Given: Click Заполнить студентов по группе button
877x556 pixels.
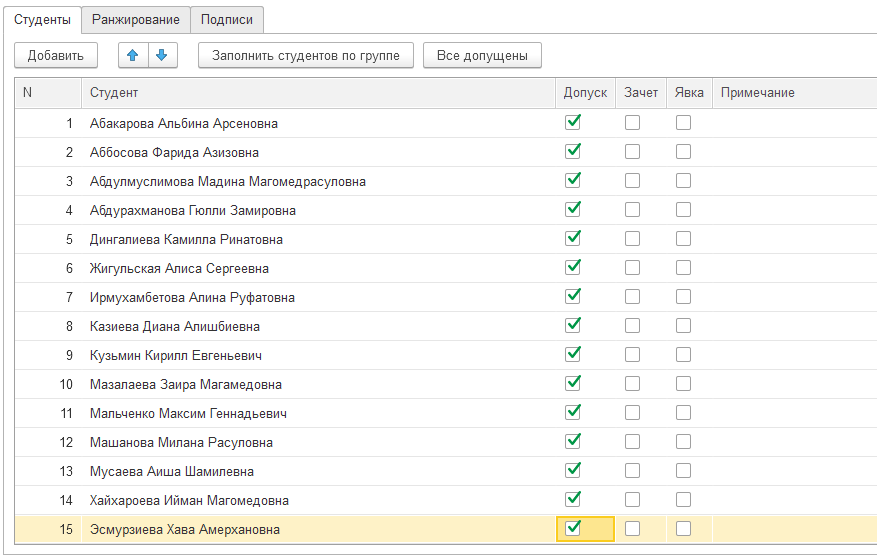Looking at the screenshot, I should click(x=306, y=55).
